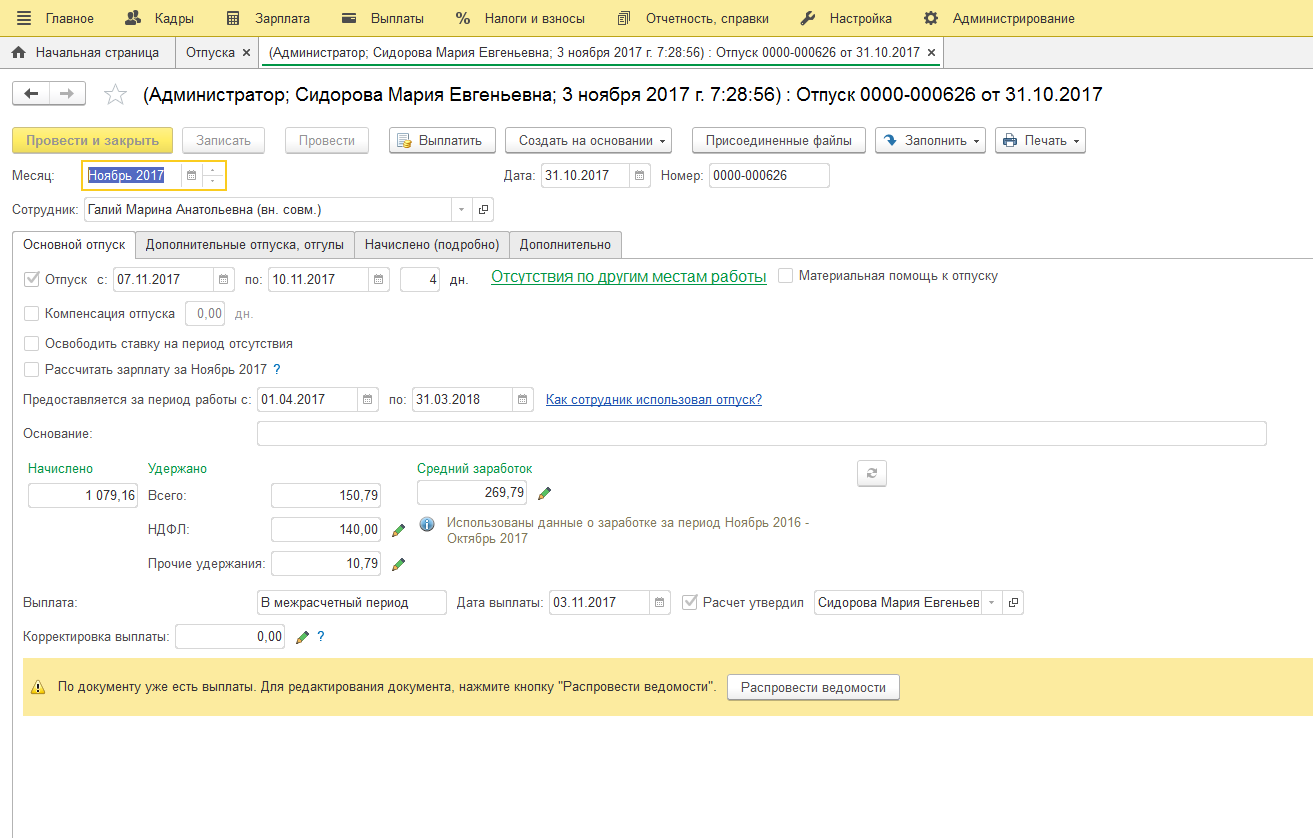Open the Печать dropdown menu
This screenshot has height=838, width=1313.
click(x=1040, y=141)
